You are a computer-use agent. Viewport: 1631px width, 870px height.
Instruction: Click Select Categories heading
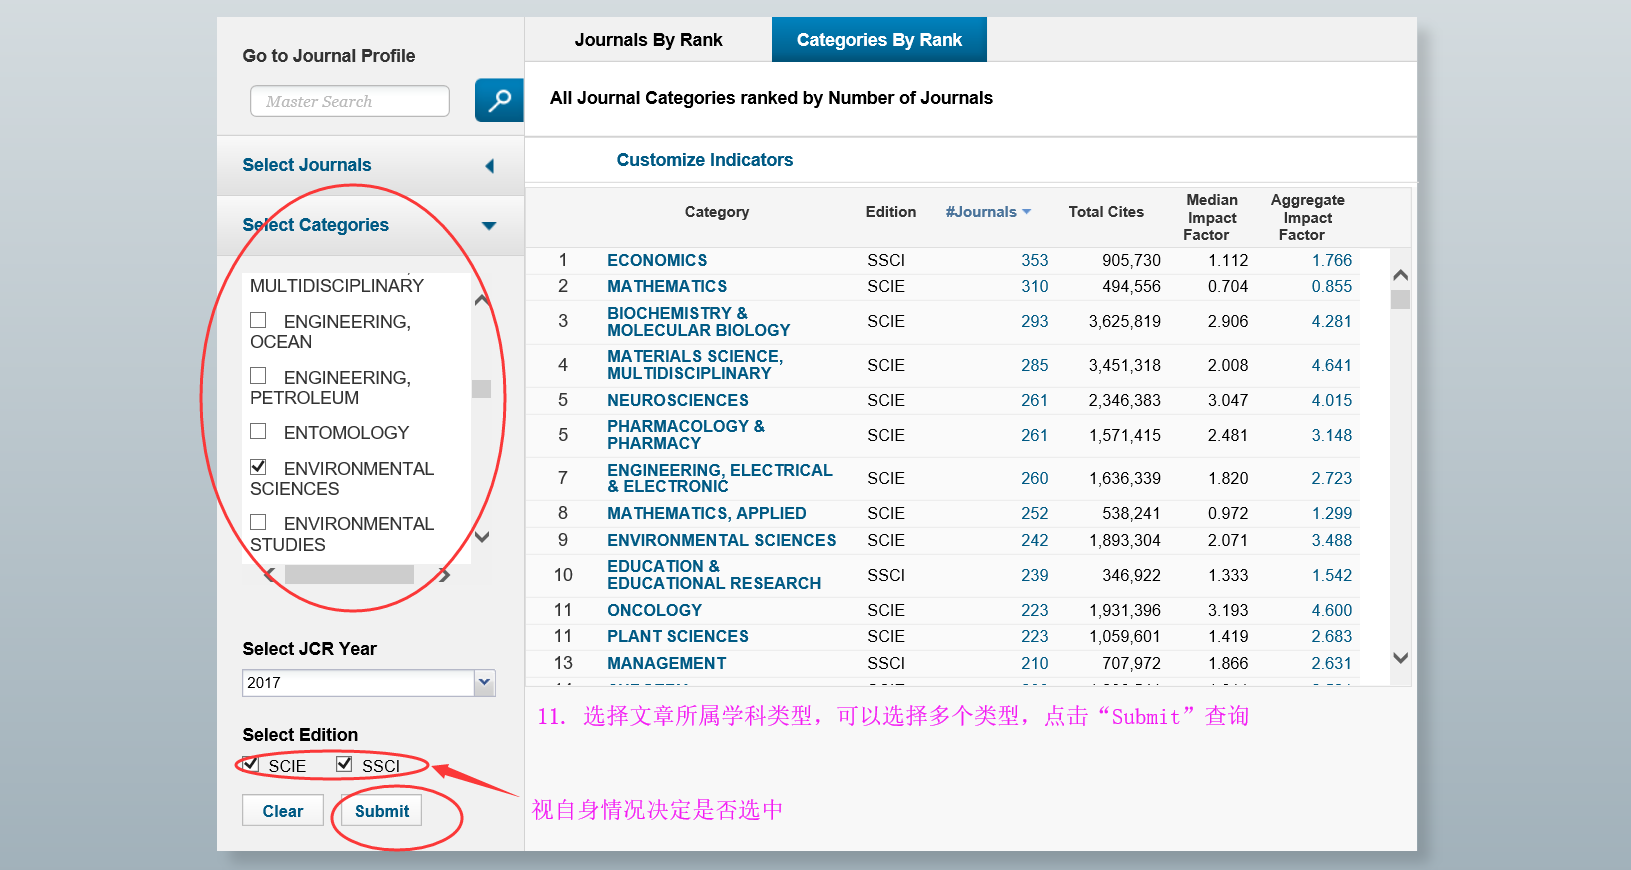tap(315, 225)
